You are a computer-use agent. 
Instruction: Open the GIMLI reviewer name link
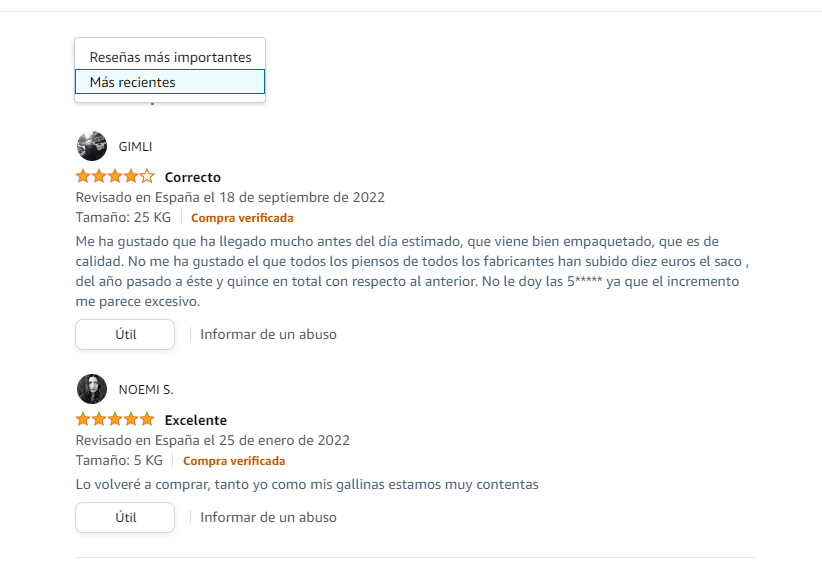[x=135, y=147]
